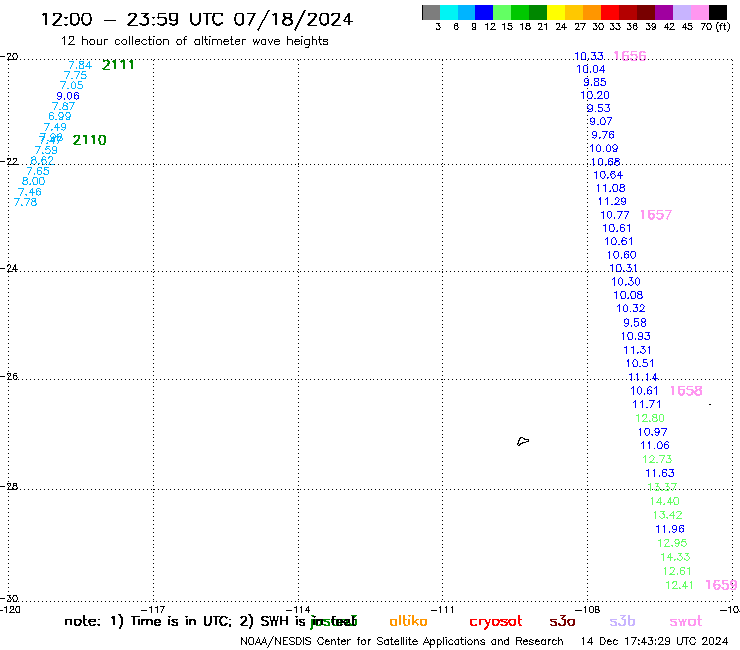This screenshot has width=740, height=650.
Task: Click the blue wave height value 11.96
Action: click(x=670, y=529)
